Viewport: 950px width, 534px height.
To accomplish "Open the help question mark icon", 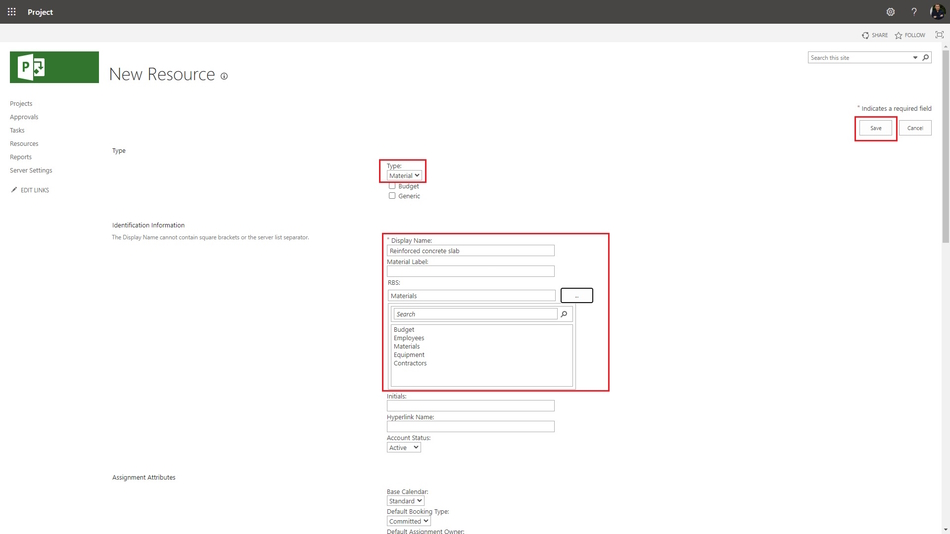I will pyautogui.click(x=914, y=12).
